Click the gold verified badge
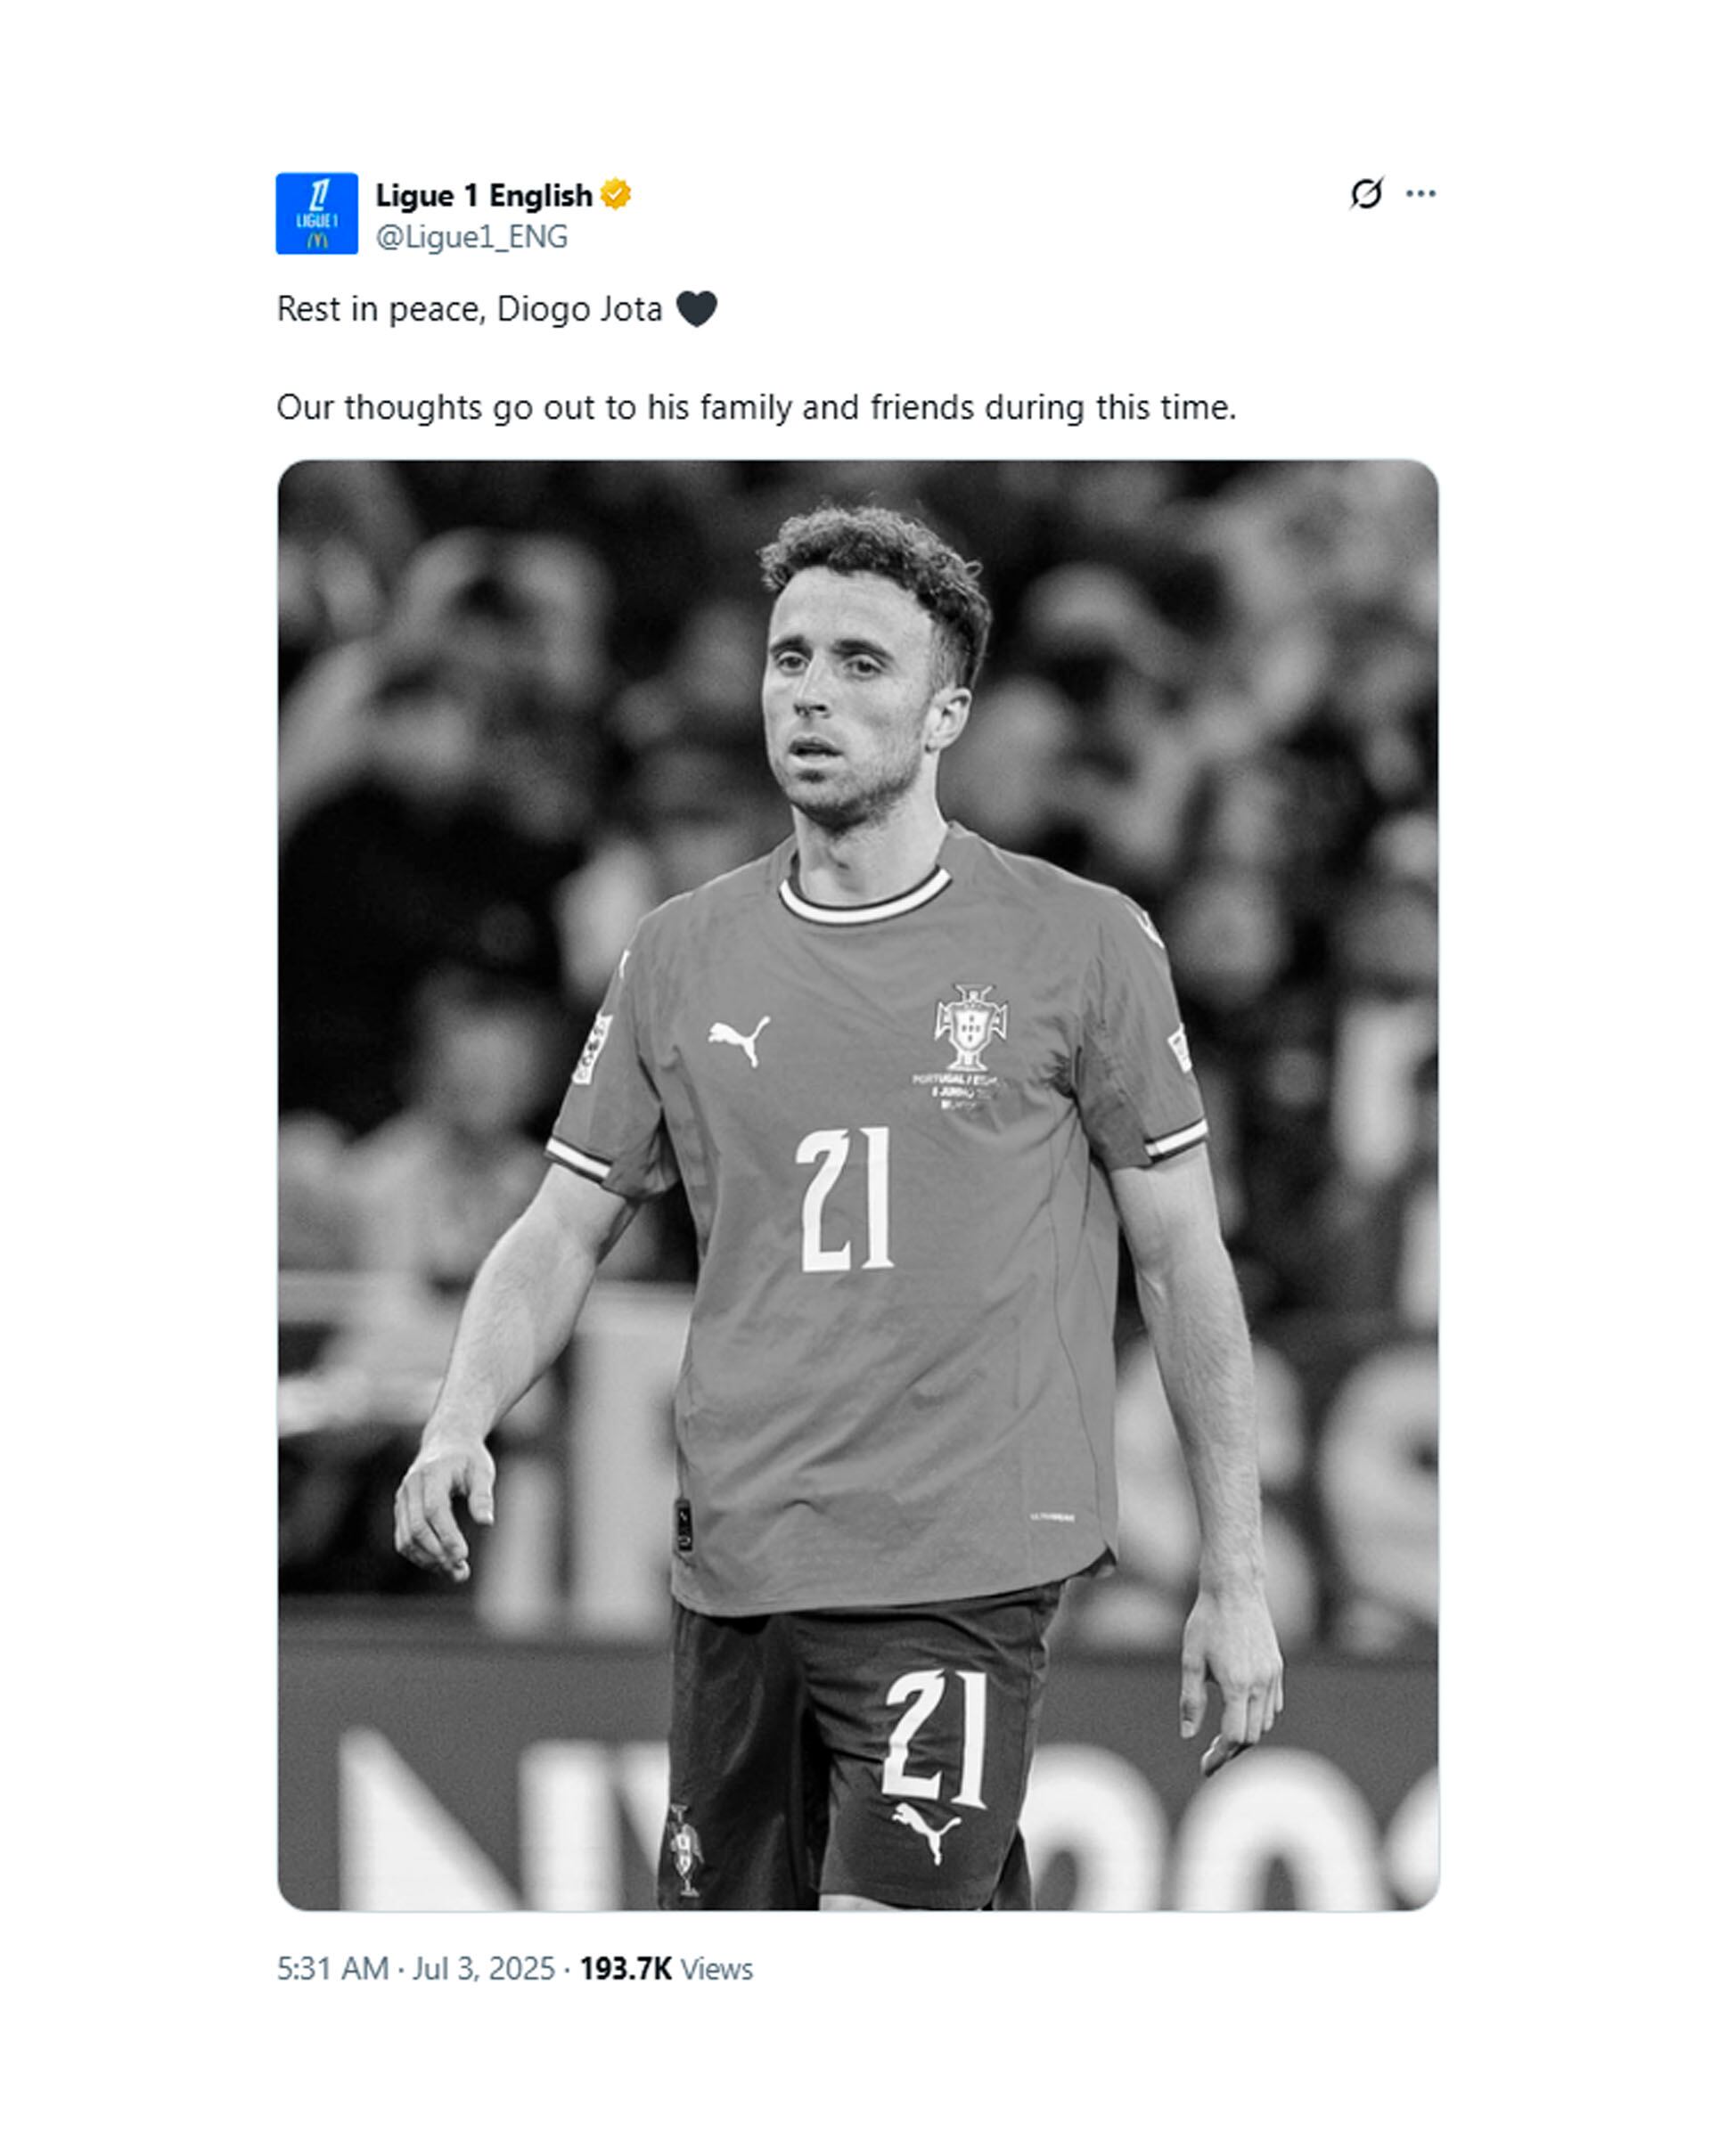The height and width of the screenshot is (2156, 1711). click(616, 194)
